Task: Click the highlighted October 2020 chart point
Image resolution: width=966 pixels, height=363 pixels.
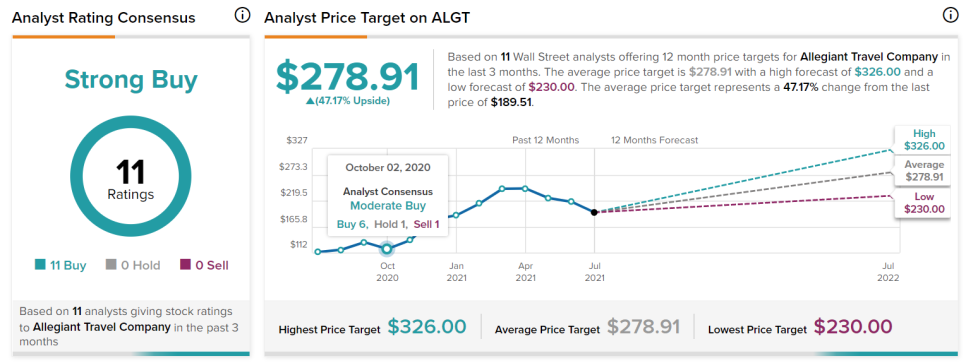Action: coord(387,248)
